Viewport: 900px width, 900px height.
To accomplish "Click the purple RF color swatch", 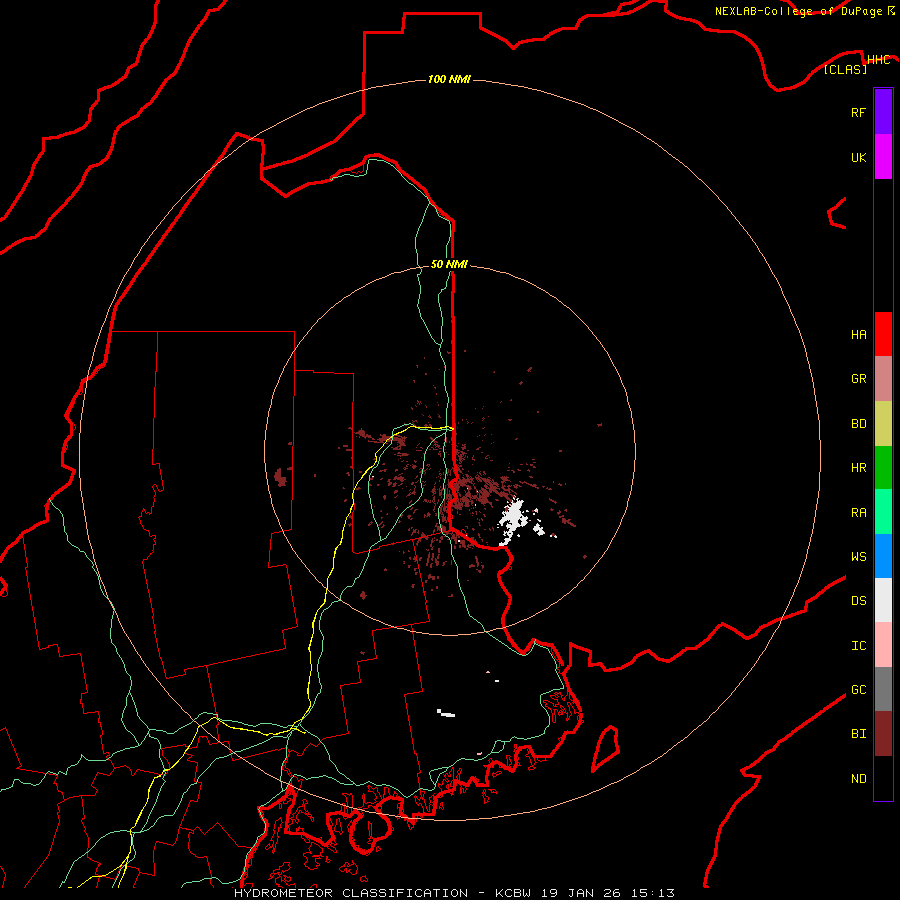I will 883,112.
